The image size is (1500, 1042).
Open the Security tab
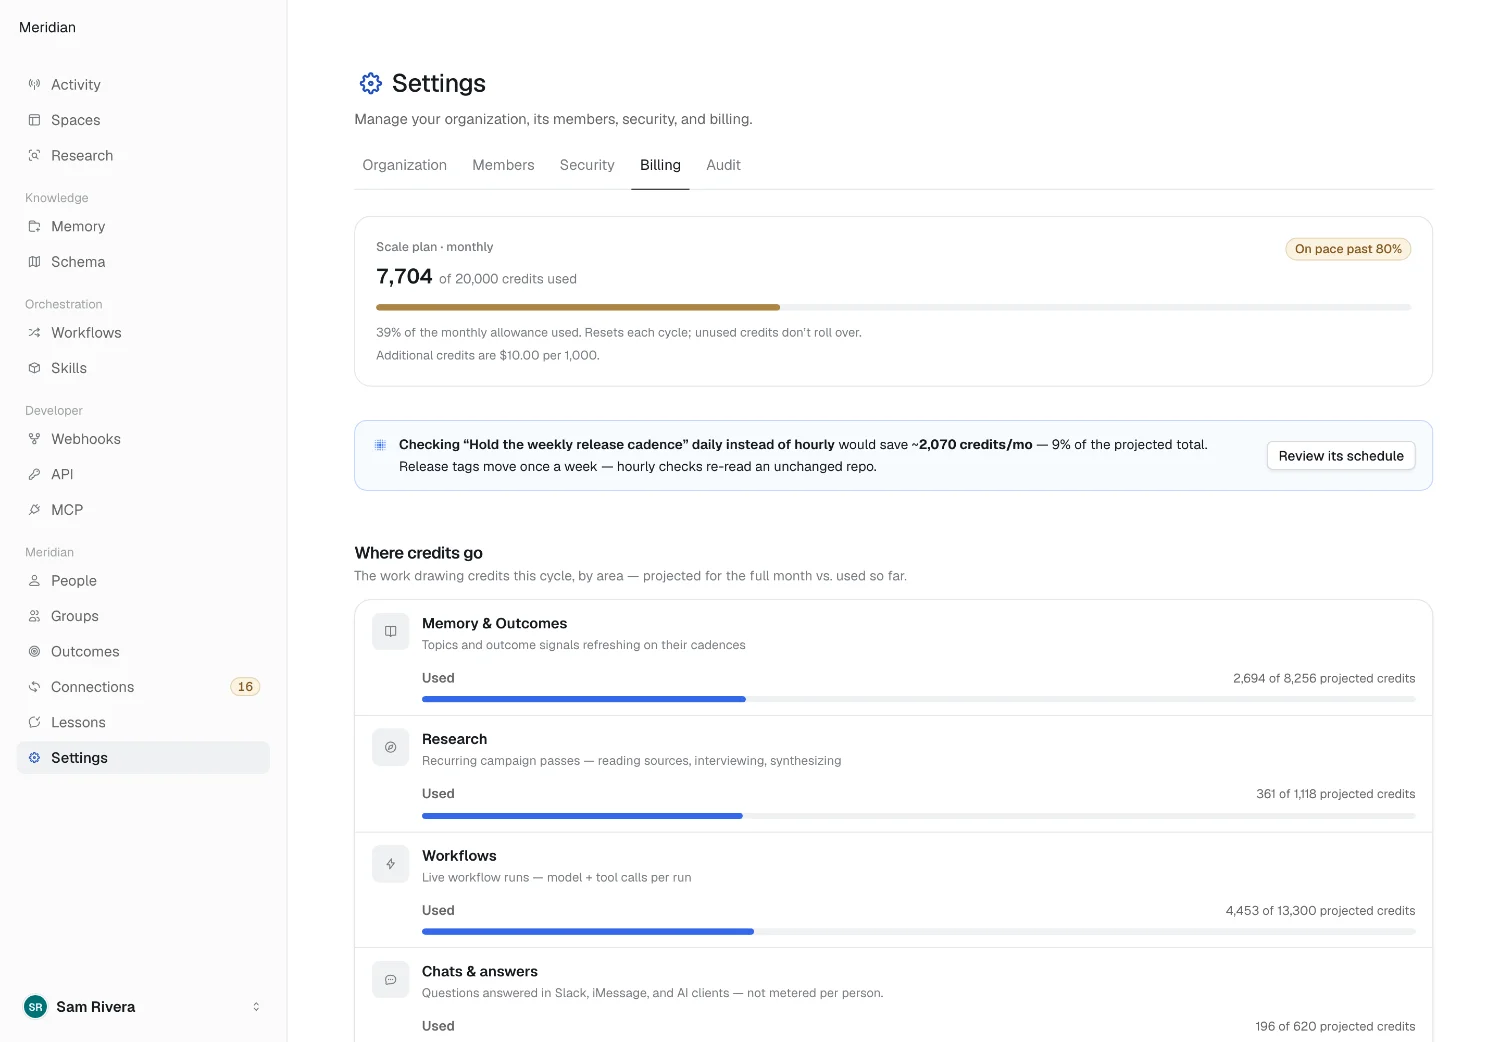click(x=587, y=165)
